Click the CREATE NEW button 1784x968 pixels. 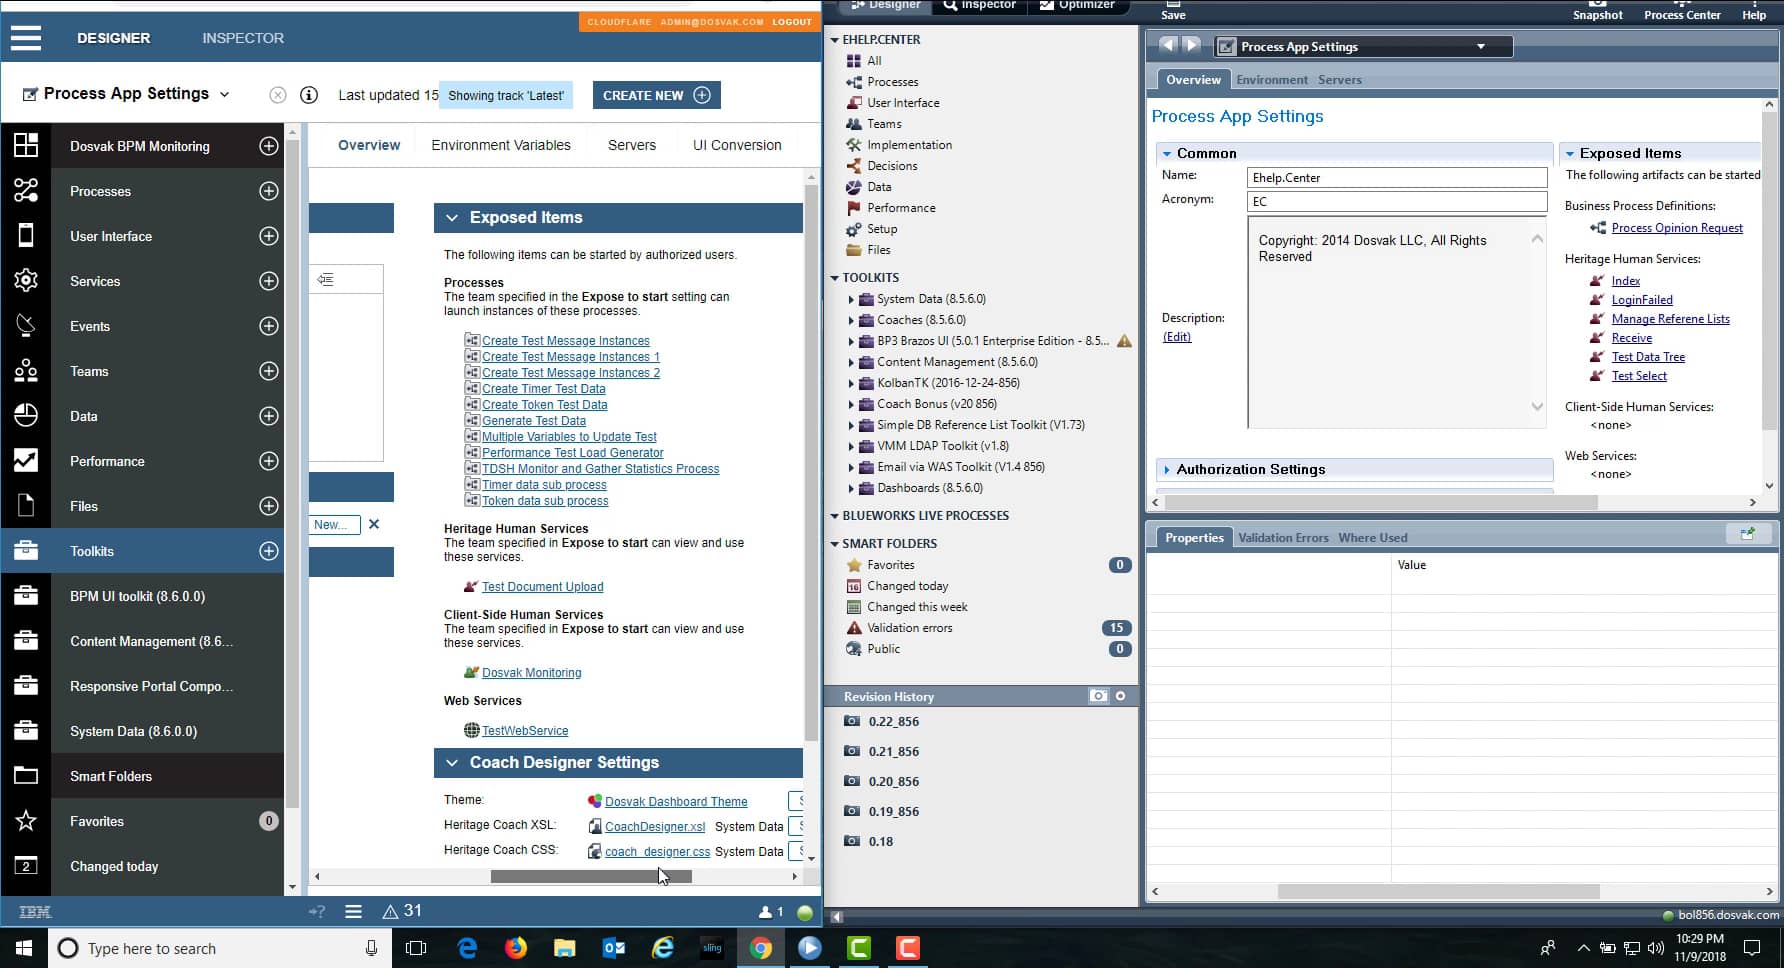coord(656,95)
